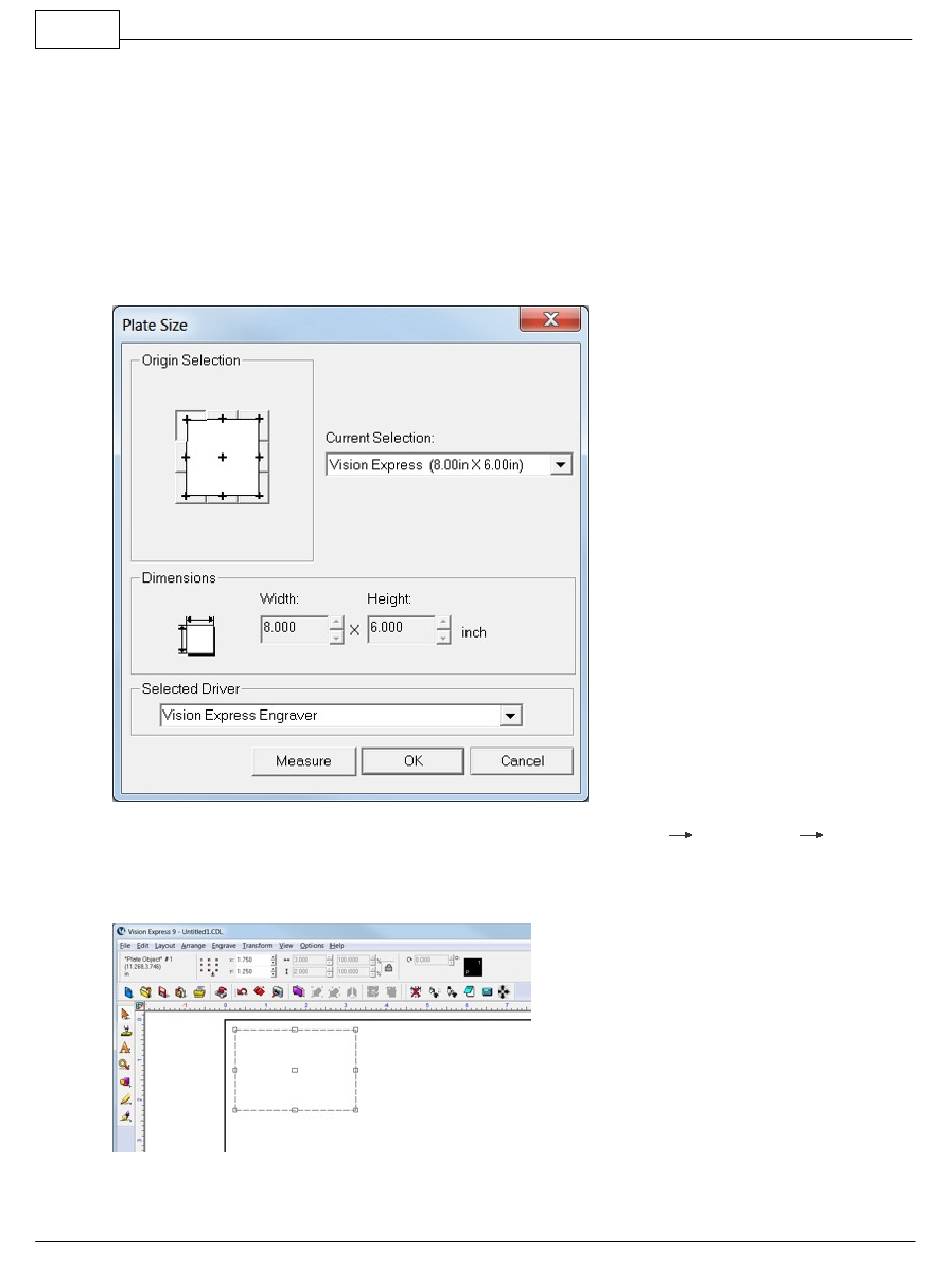Select the top-right origin point

[259, 420]
